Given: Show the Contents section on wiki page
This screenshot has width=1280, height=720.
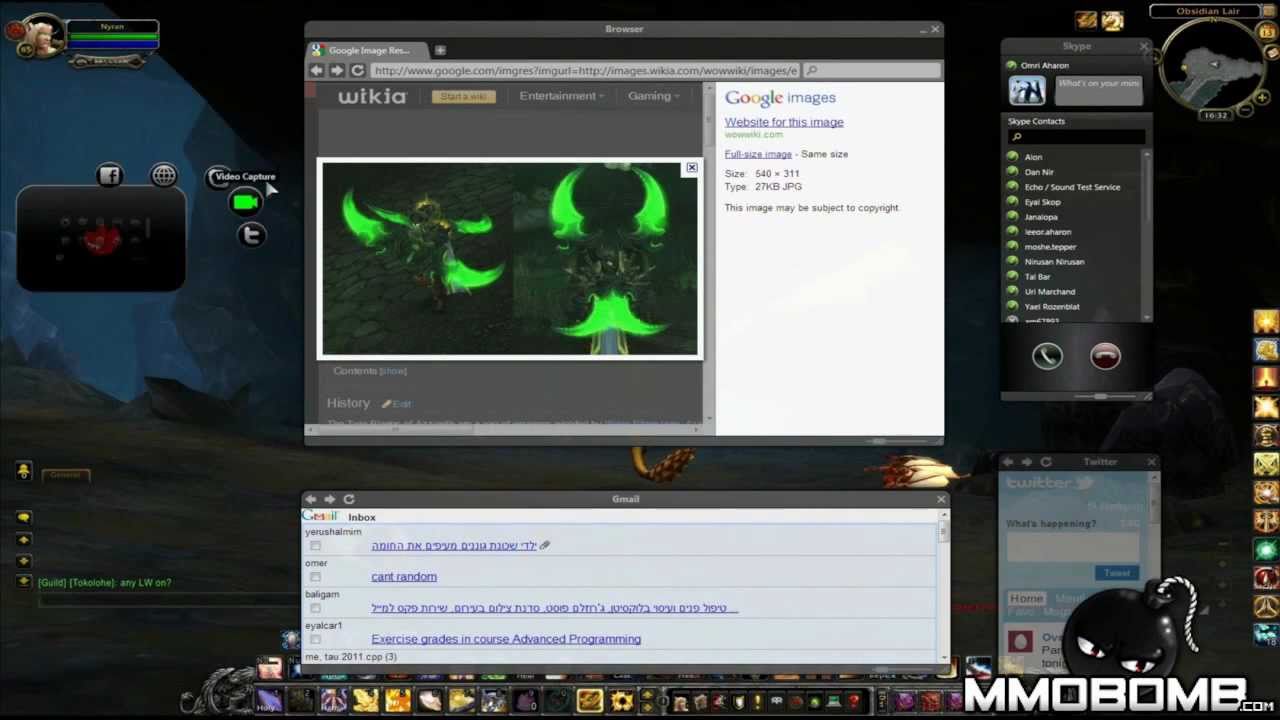Looking at the screenshot, I should click(x=393, y=371).
